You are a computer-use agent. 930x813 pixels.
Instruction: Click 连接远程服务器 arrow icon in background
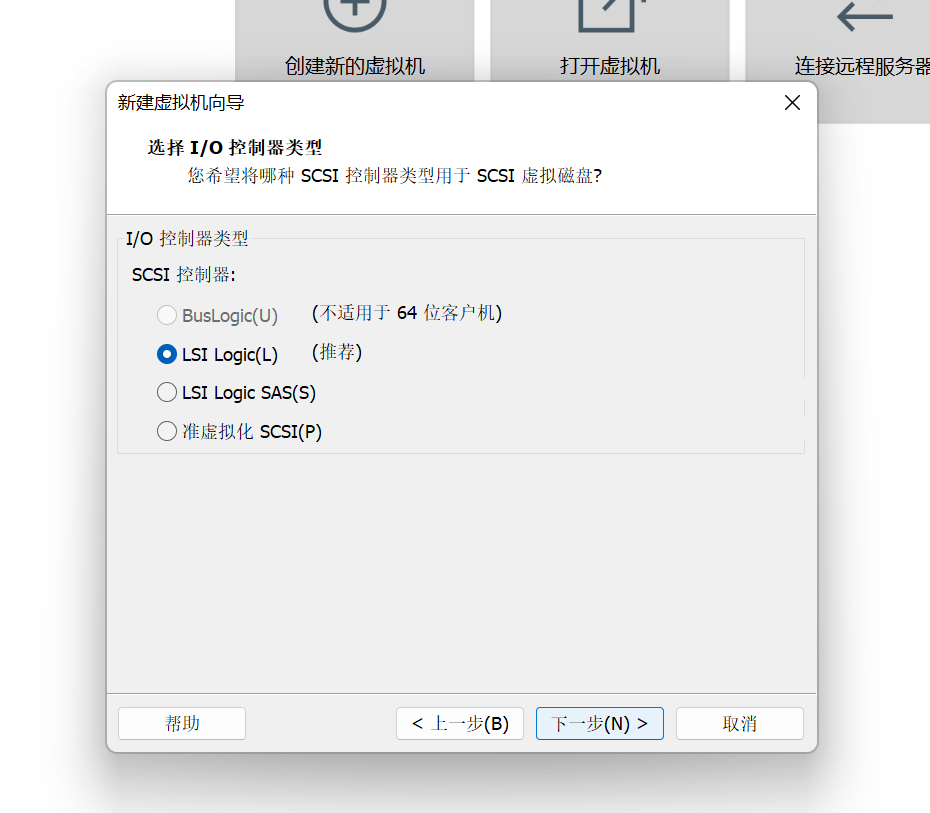(865, 15)
